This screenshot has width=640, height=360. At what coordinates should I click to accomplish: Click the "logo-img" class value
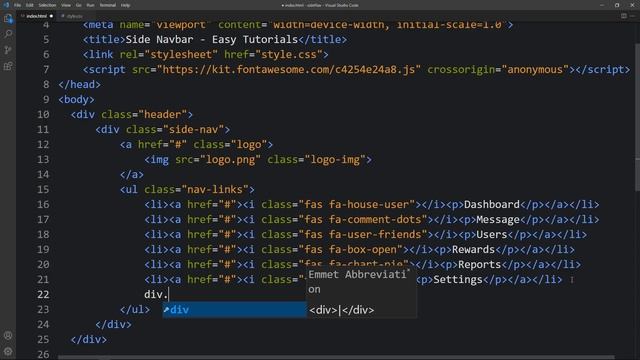[x=335, y=160]
